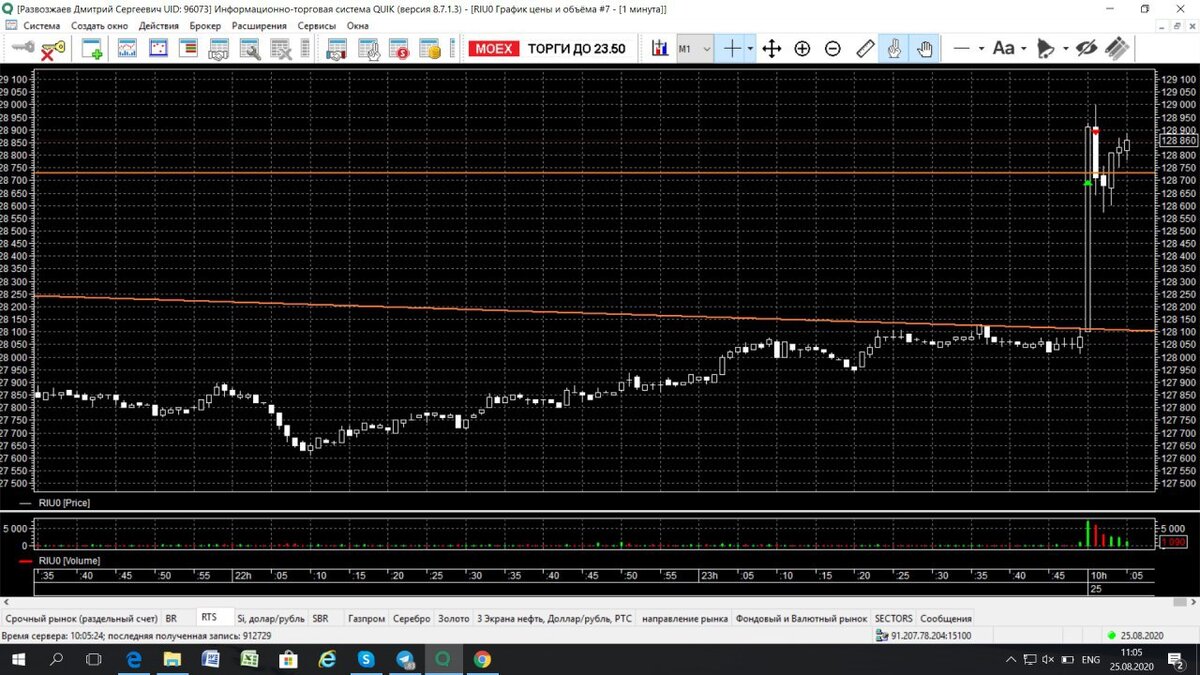Click the trades table red handshake icon
Image resolution: width=1200 pixels, height=675 pixels.
pos(337,48)
